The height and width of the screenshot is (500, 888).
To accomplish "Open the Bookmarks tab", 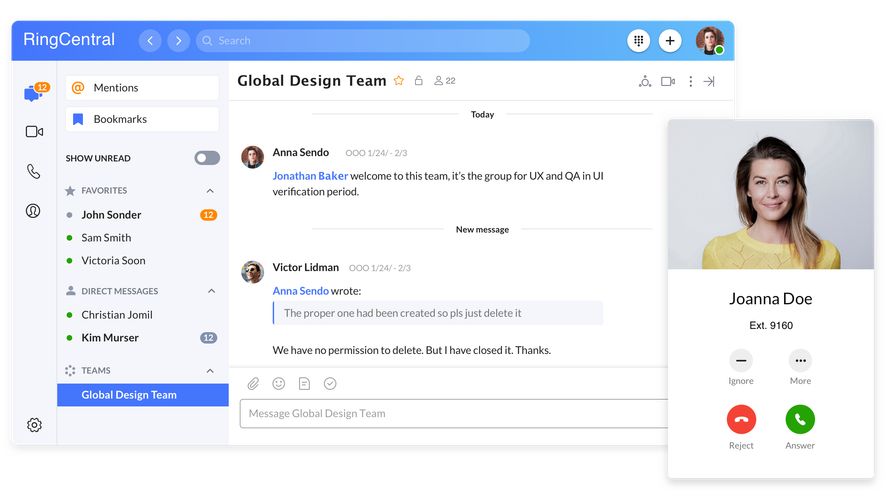I will pyautogui.click(x=142, y=119).
